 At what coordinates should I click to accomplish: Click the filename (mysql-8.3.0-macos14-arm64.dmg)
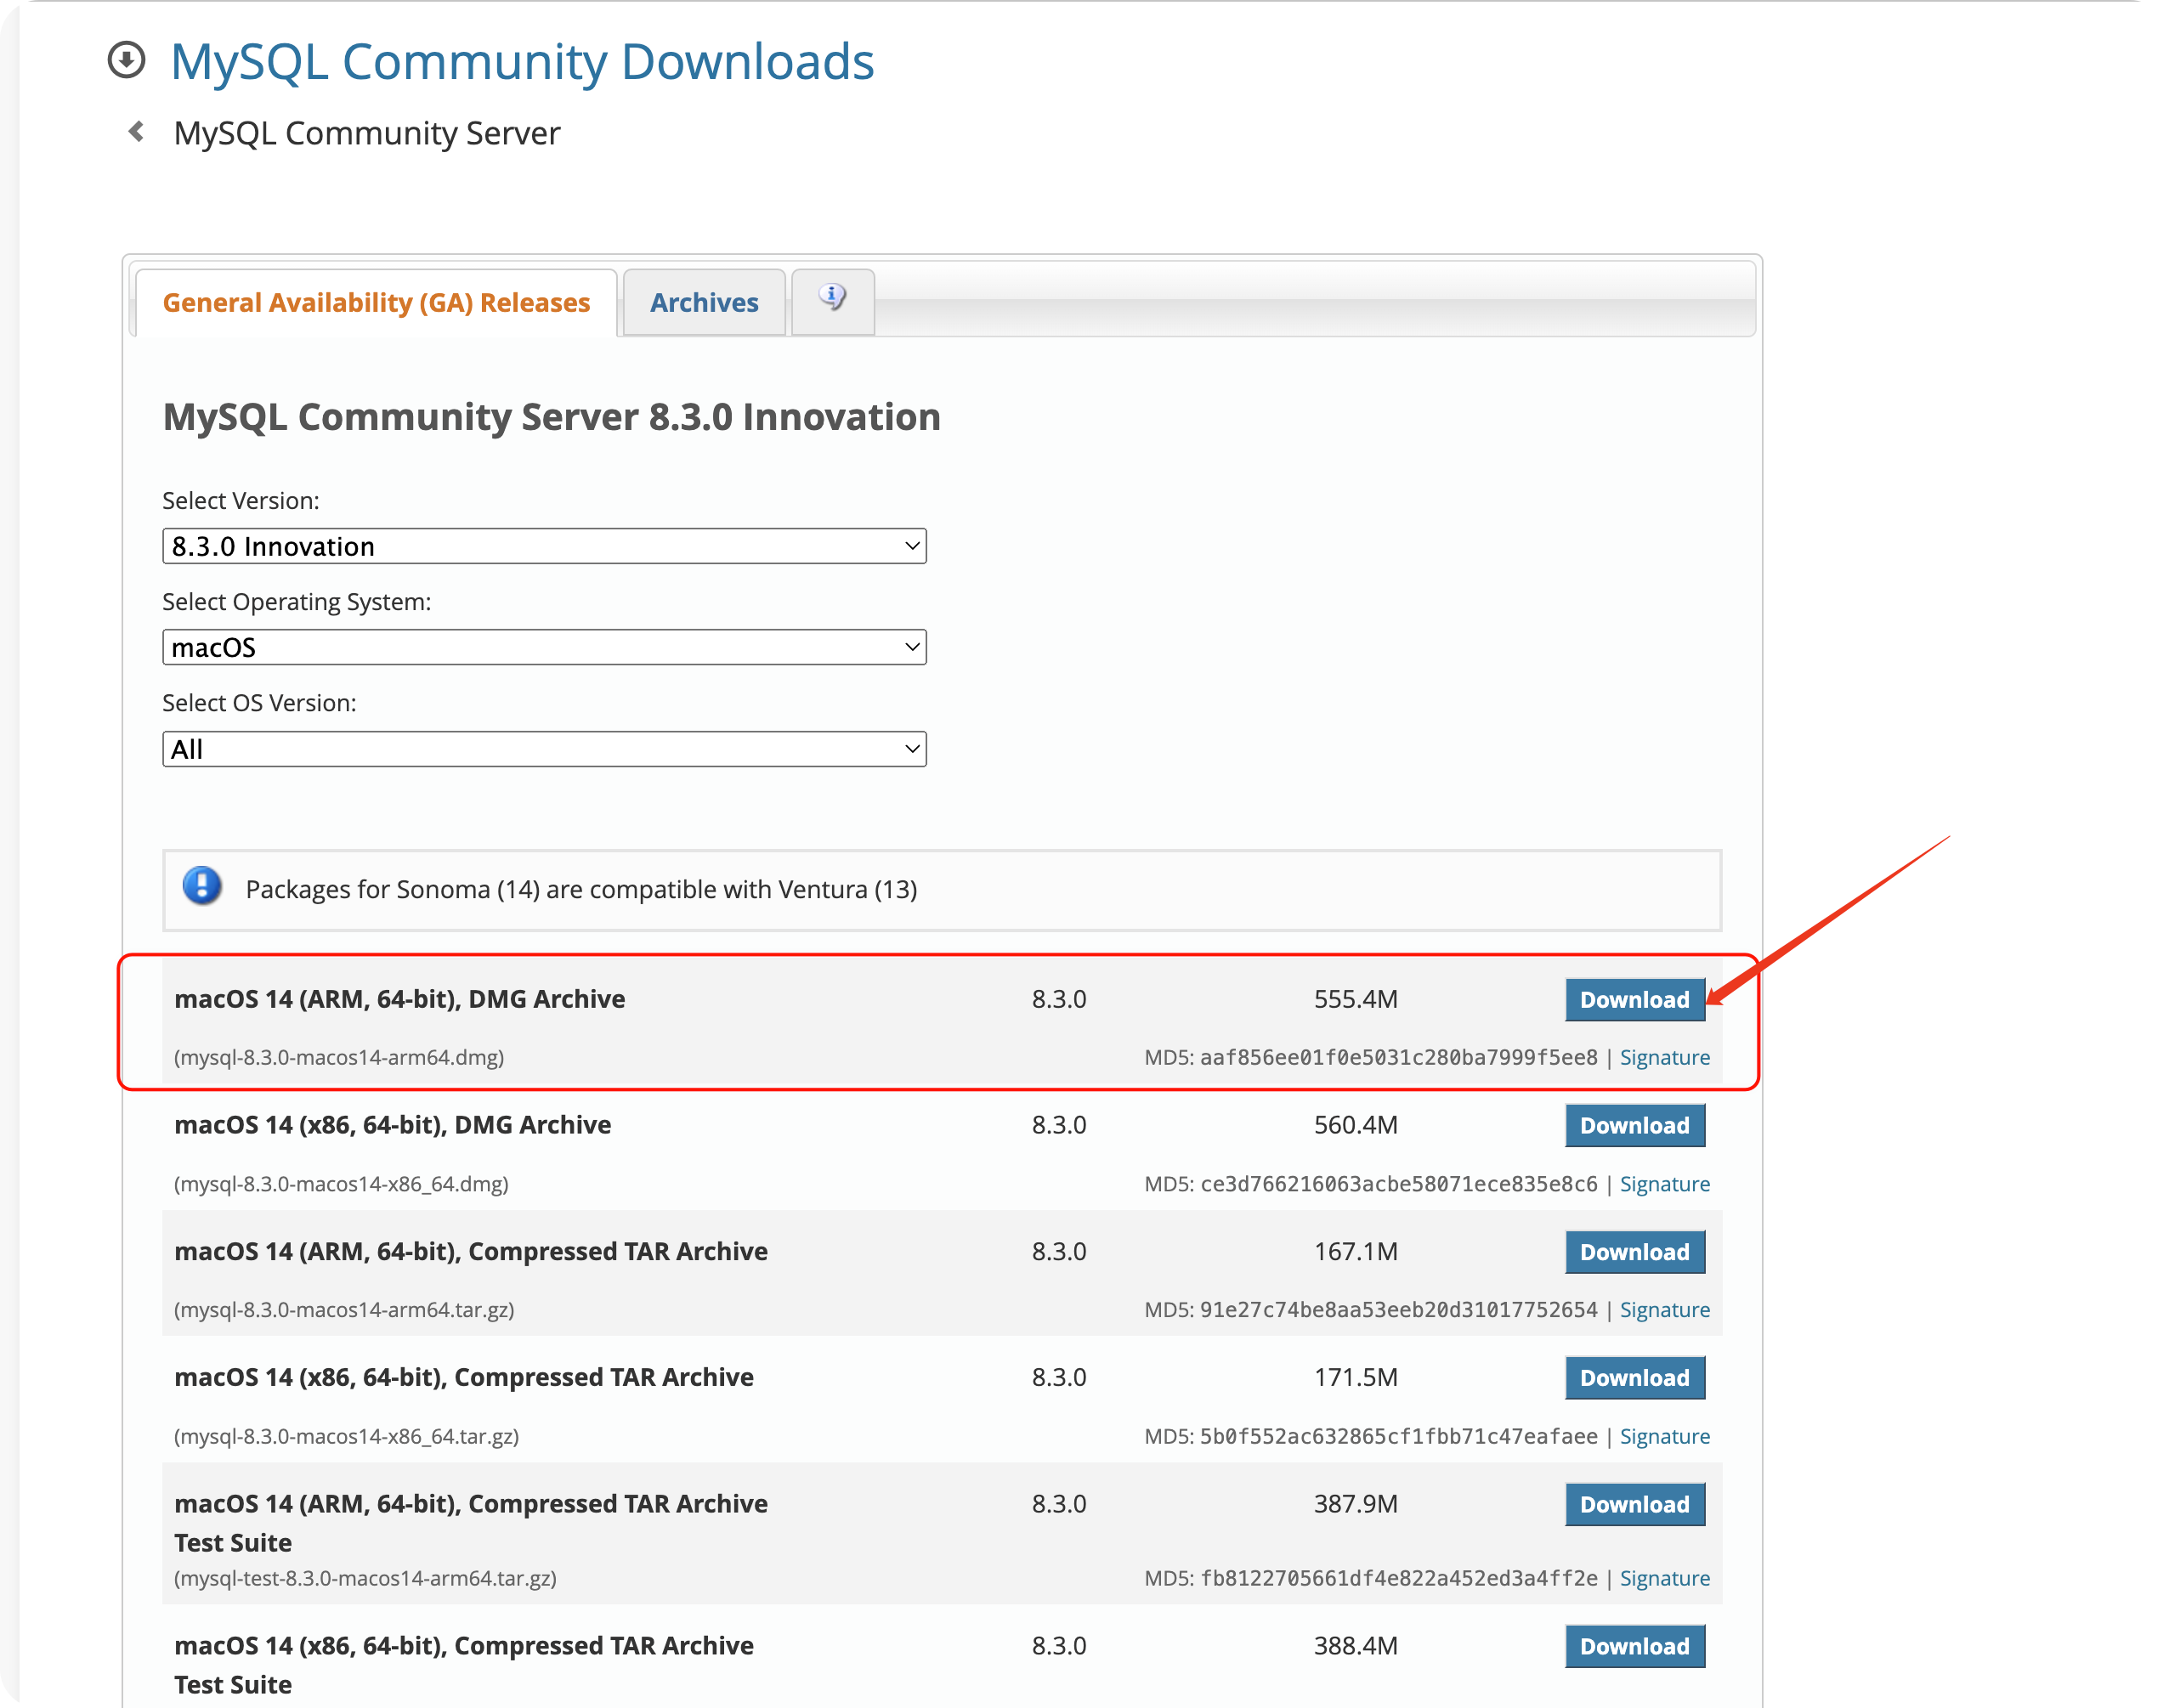click(x=339, y=1057)
